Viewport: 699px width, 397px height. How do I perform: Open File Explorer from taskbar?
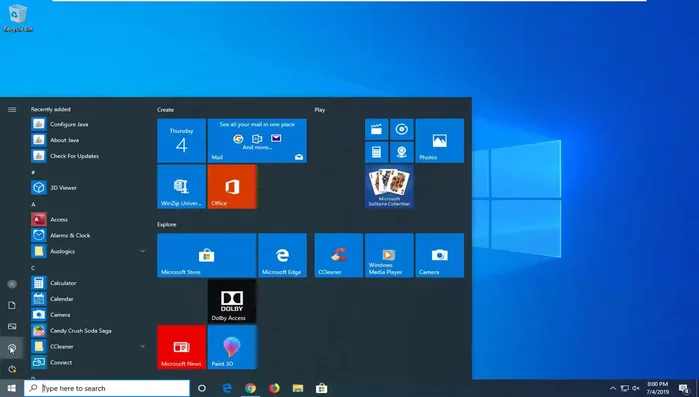[298, 389]
